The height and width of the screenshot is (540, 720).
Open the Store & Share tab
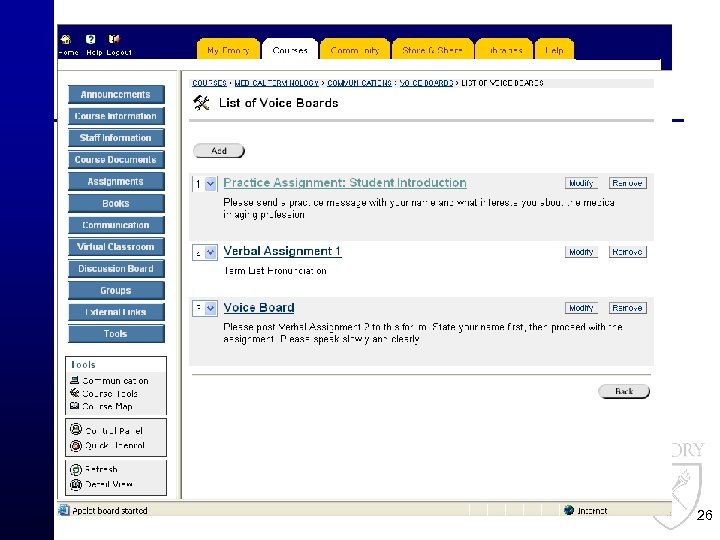coord(432,50)
